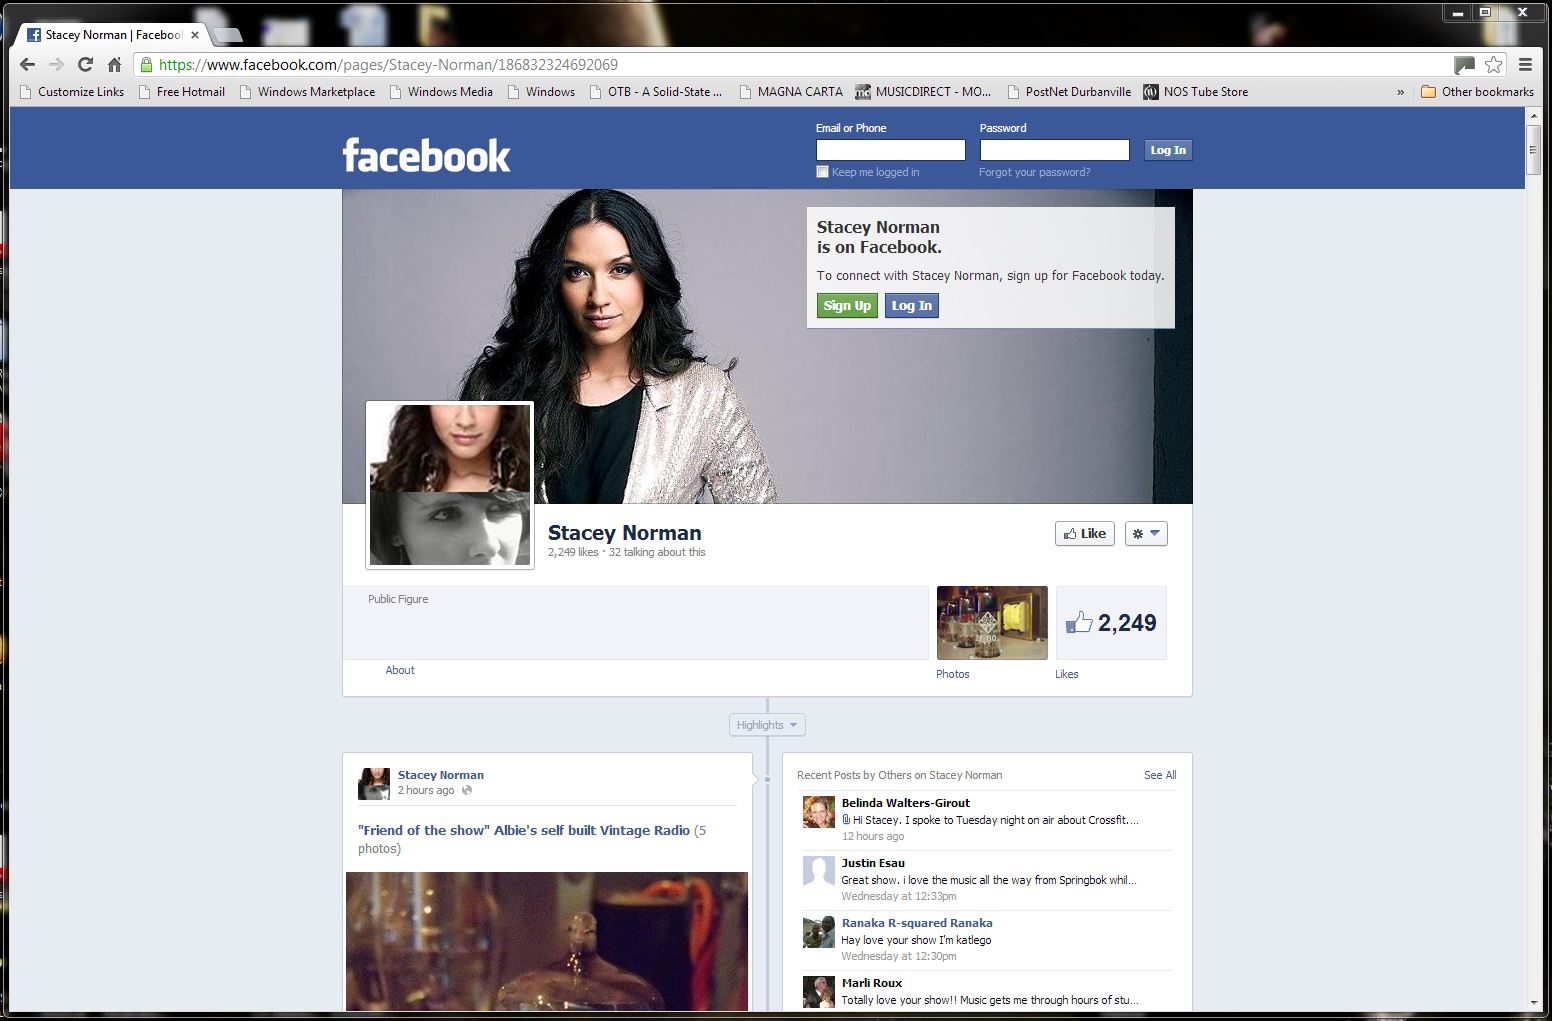Open the gear dropdown next to Like
Viewport: 1552px width, 1021px height.
(1146, 534)
